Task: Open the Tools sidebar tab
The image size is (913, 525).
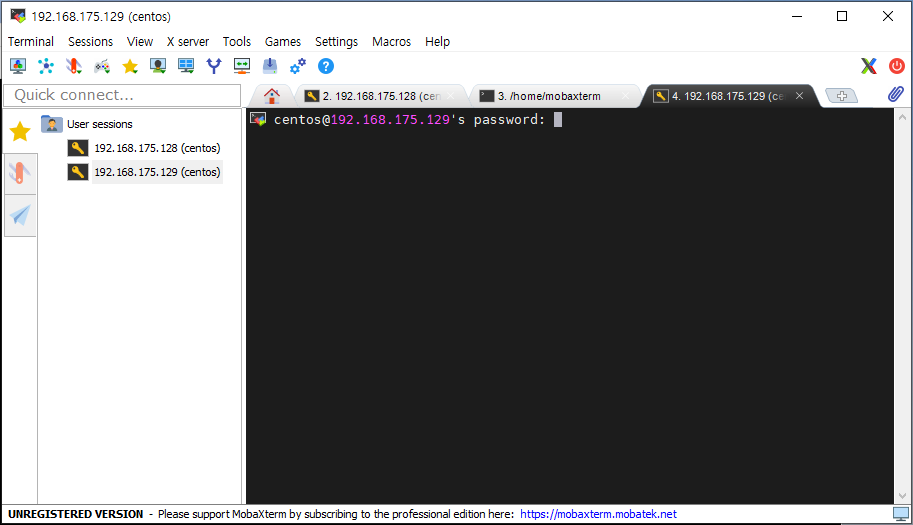Action: [x=20, y=173]
